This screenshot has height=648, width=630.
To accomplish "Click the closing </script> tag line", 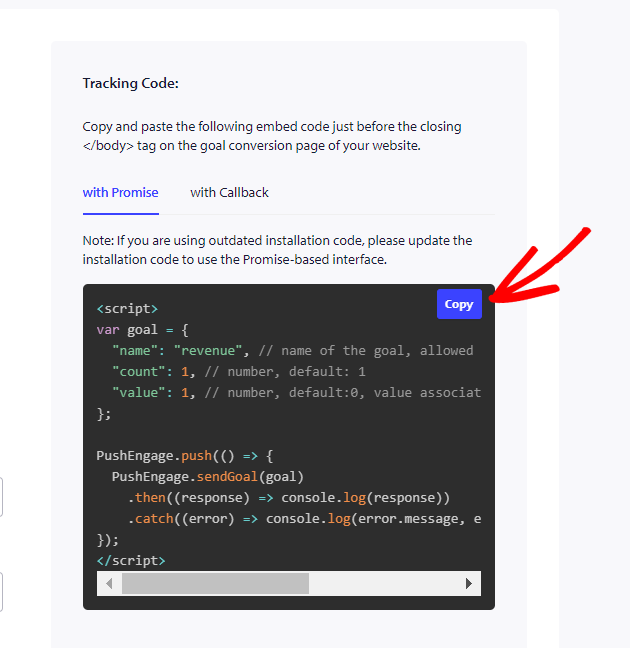I will pyautogui.click(x=131, y=561).
